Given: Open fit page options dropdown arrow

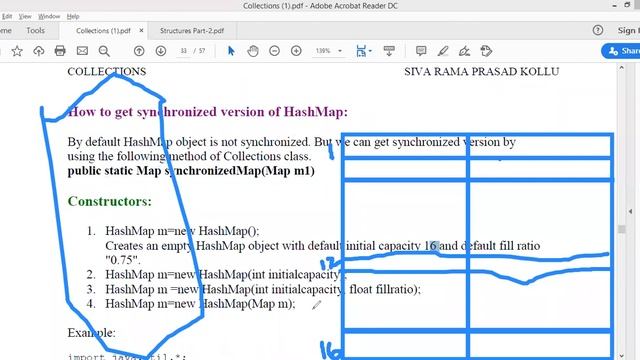Looking at the screenshot, I should pyautogui.click(x=370, y=51).
